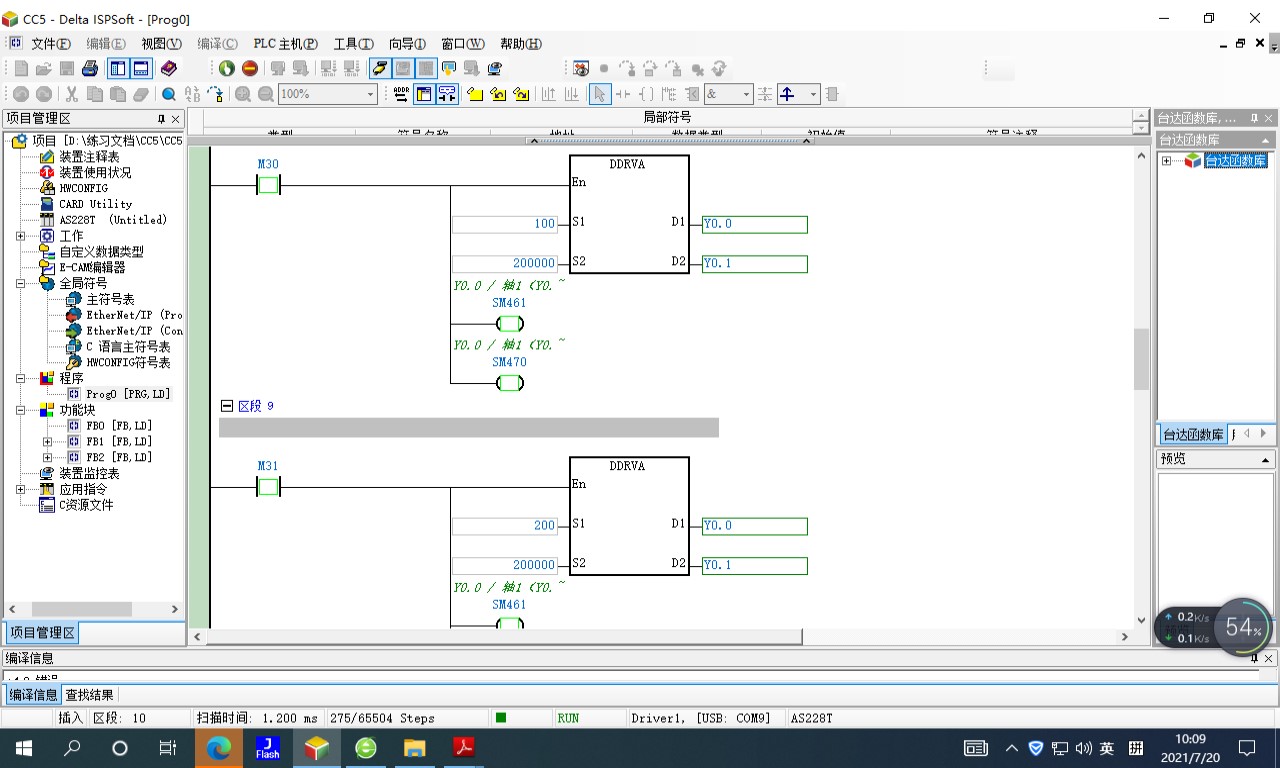Viewport: 1280px width, 768px height.
Task: Click the contact insertion tool icon
Action: pyautogui.click(x=623, y=94)
